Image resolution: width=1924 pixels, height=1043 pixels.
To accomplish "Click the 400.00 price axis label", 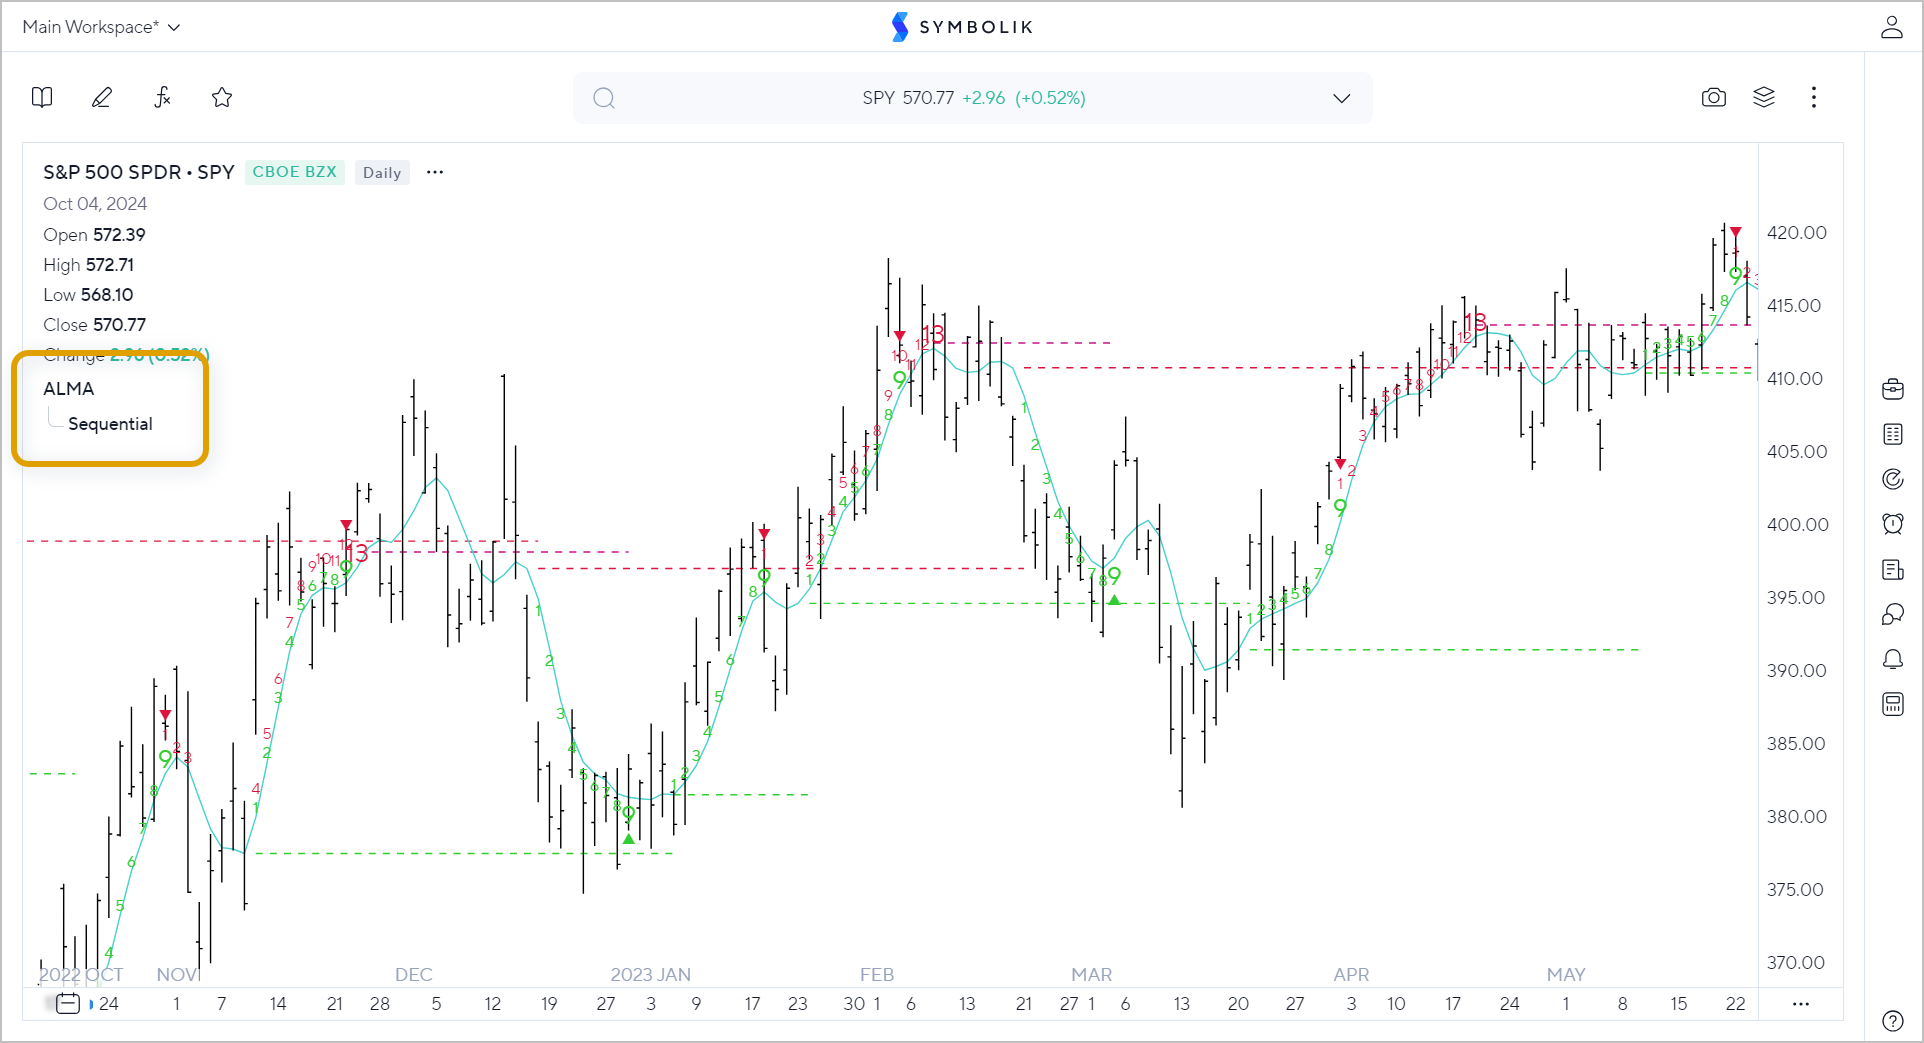I will click(1797, 525).
